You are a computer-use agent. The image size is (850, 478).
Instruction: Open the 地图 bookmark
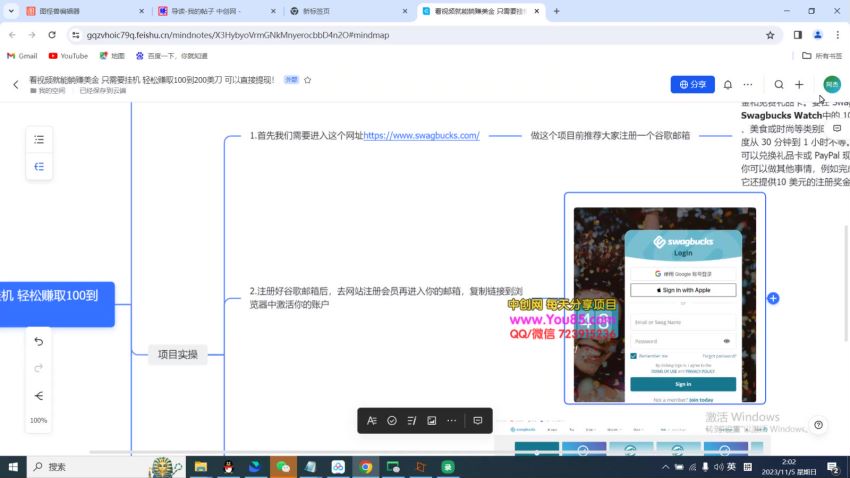(112, 56)
